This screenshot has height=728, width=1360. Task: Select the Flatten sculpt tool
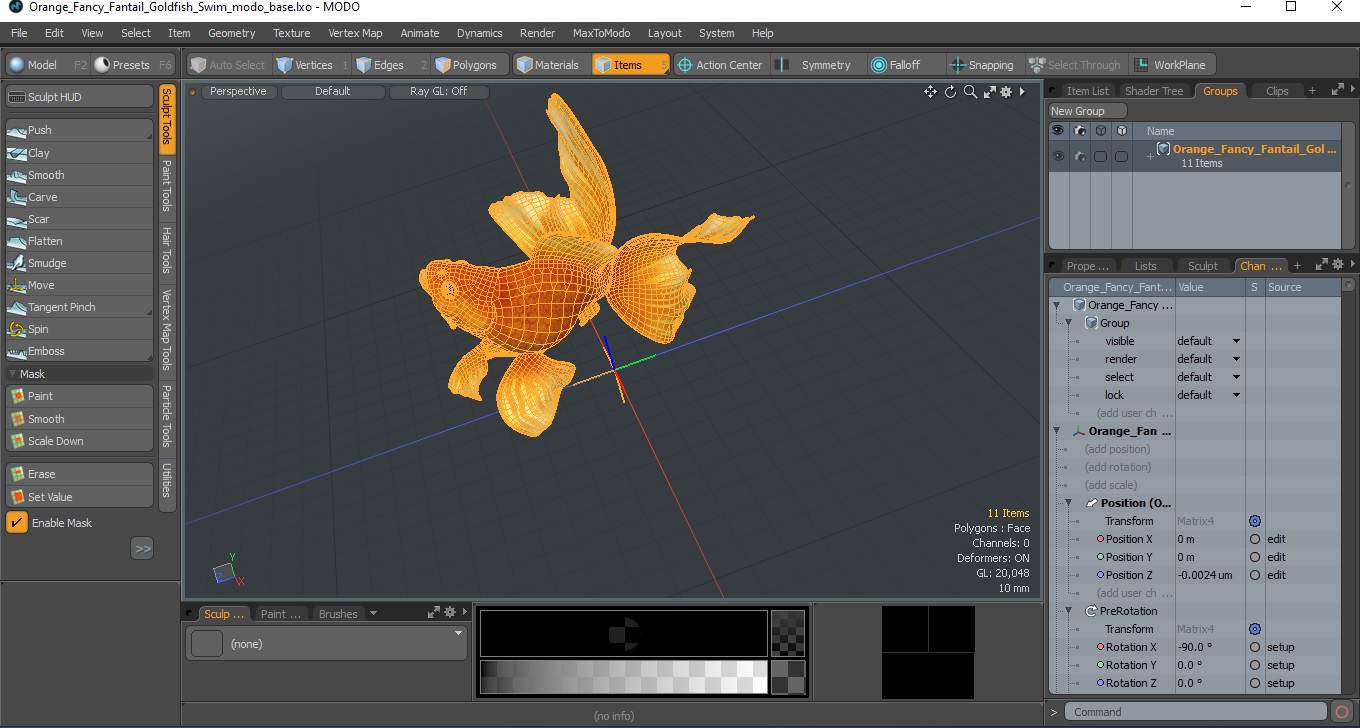coord(79,241)
